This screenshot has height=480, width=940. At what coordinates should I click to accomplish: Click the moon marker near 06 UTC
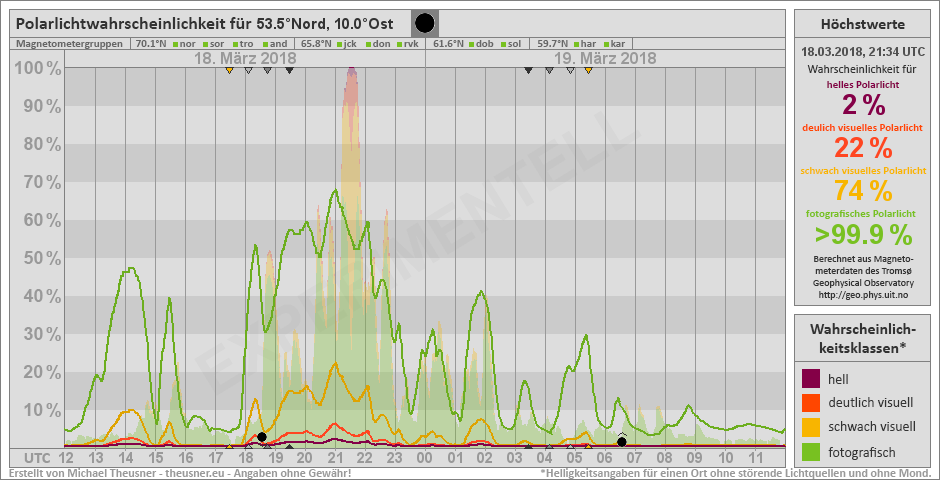pyautogui.click(x=622, y=441)
